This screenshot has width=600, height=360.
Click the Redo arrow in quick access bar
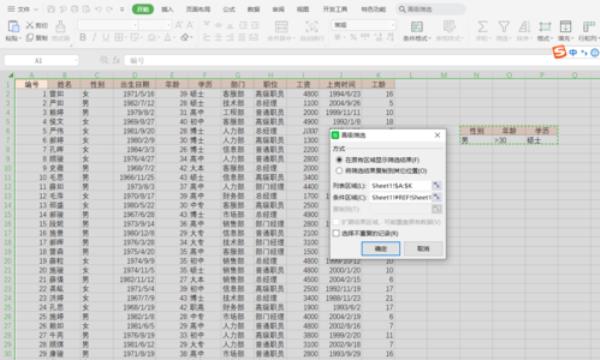coord(109,9)
